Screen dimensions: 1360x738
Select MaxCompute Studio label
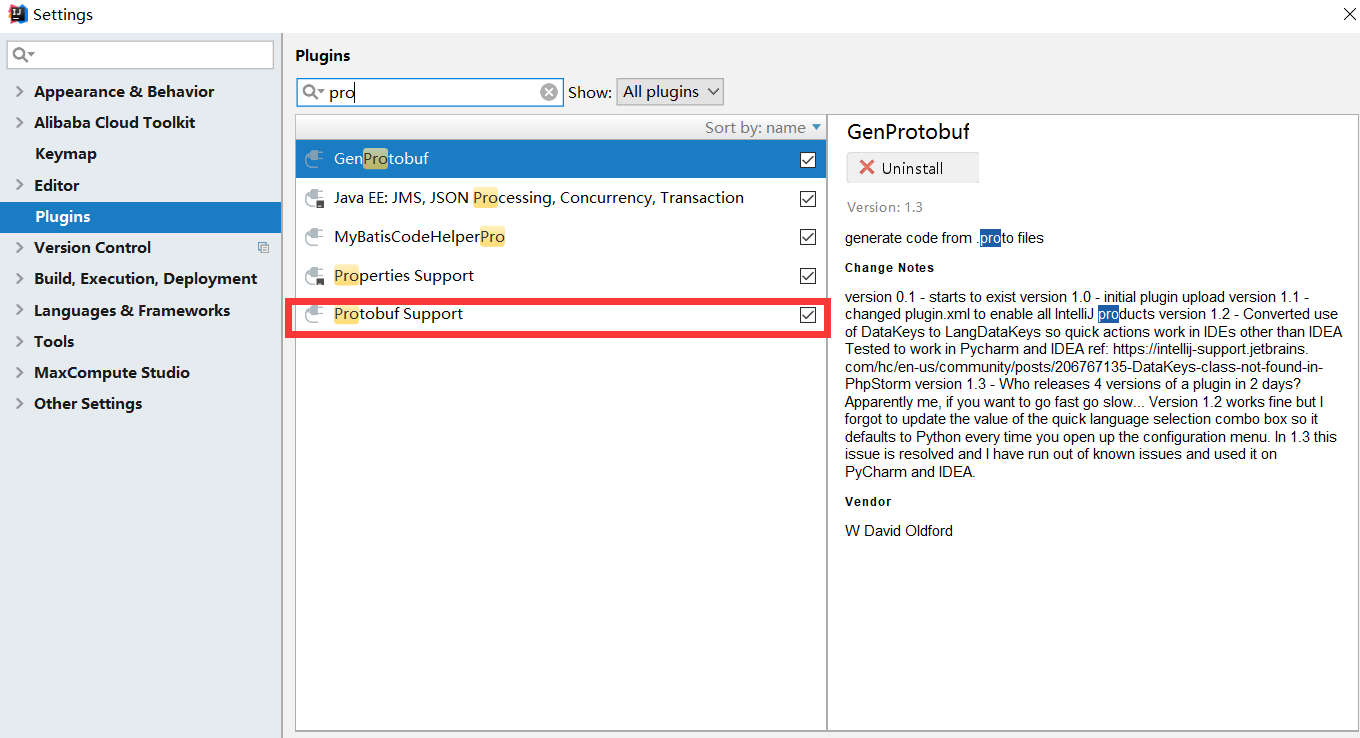click(112, 373)
